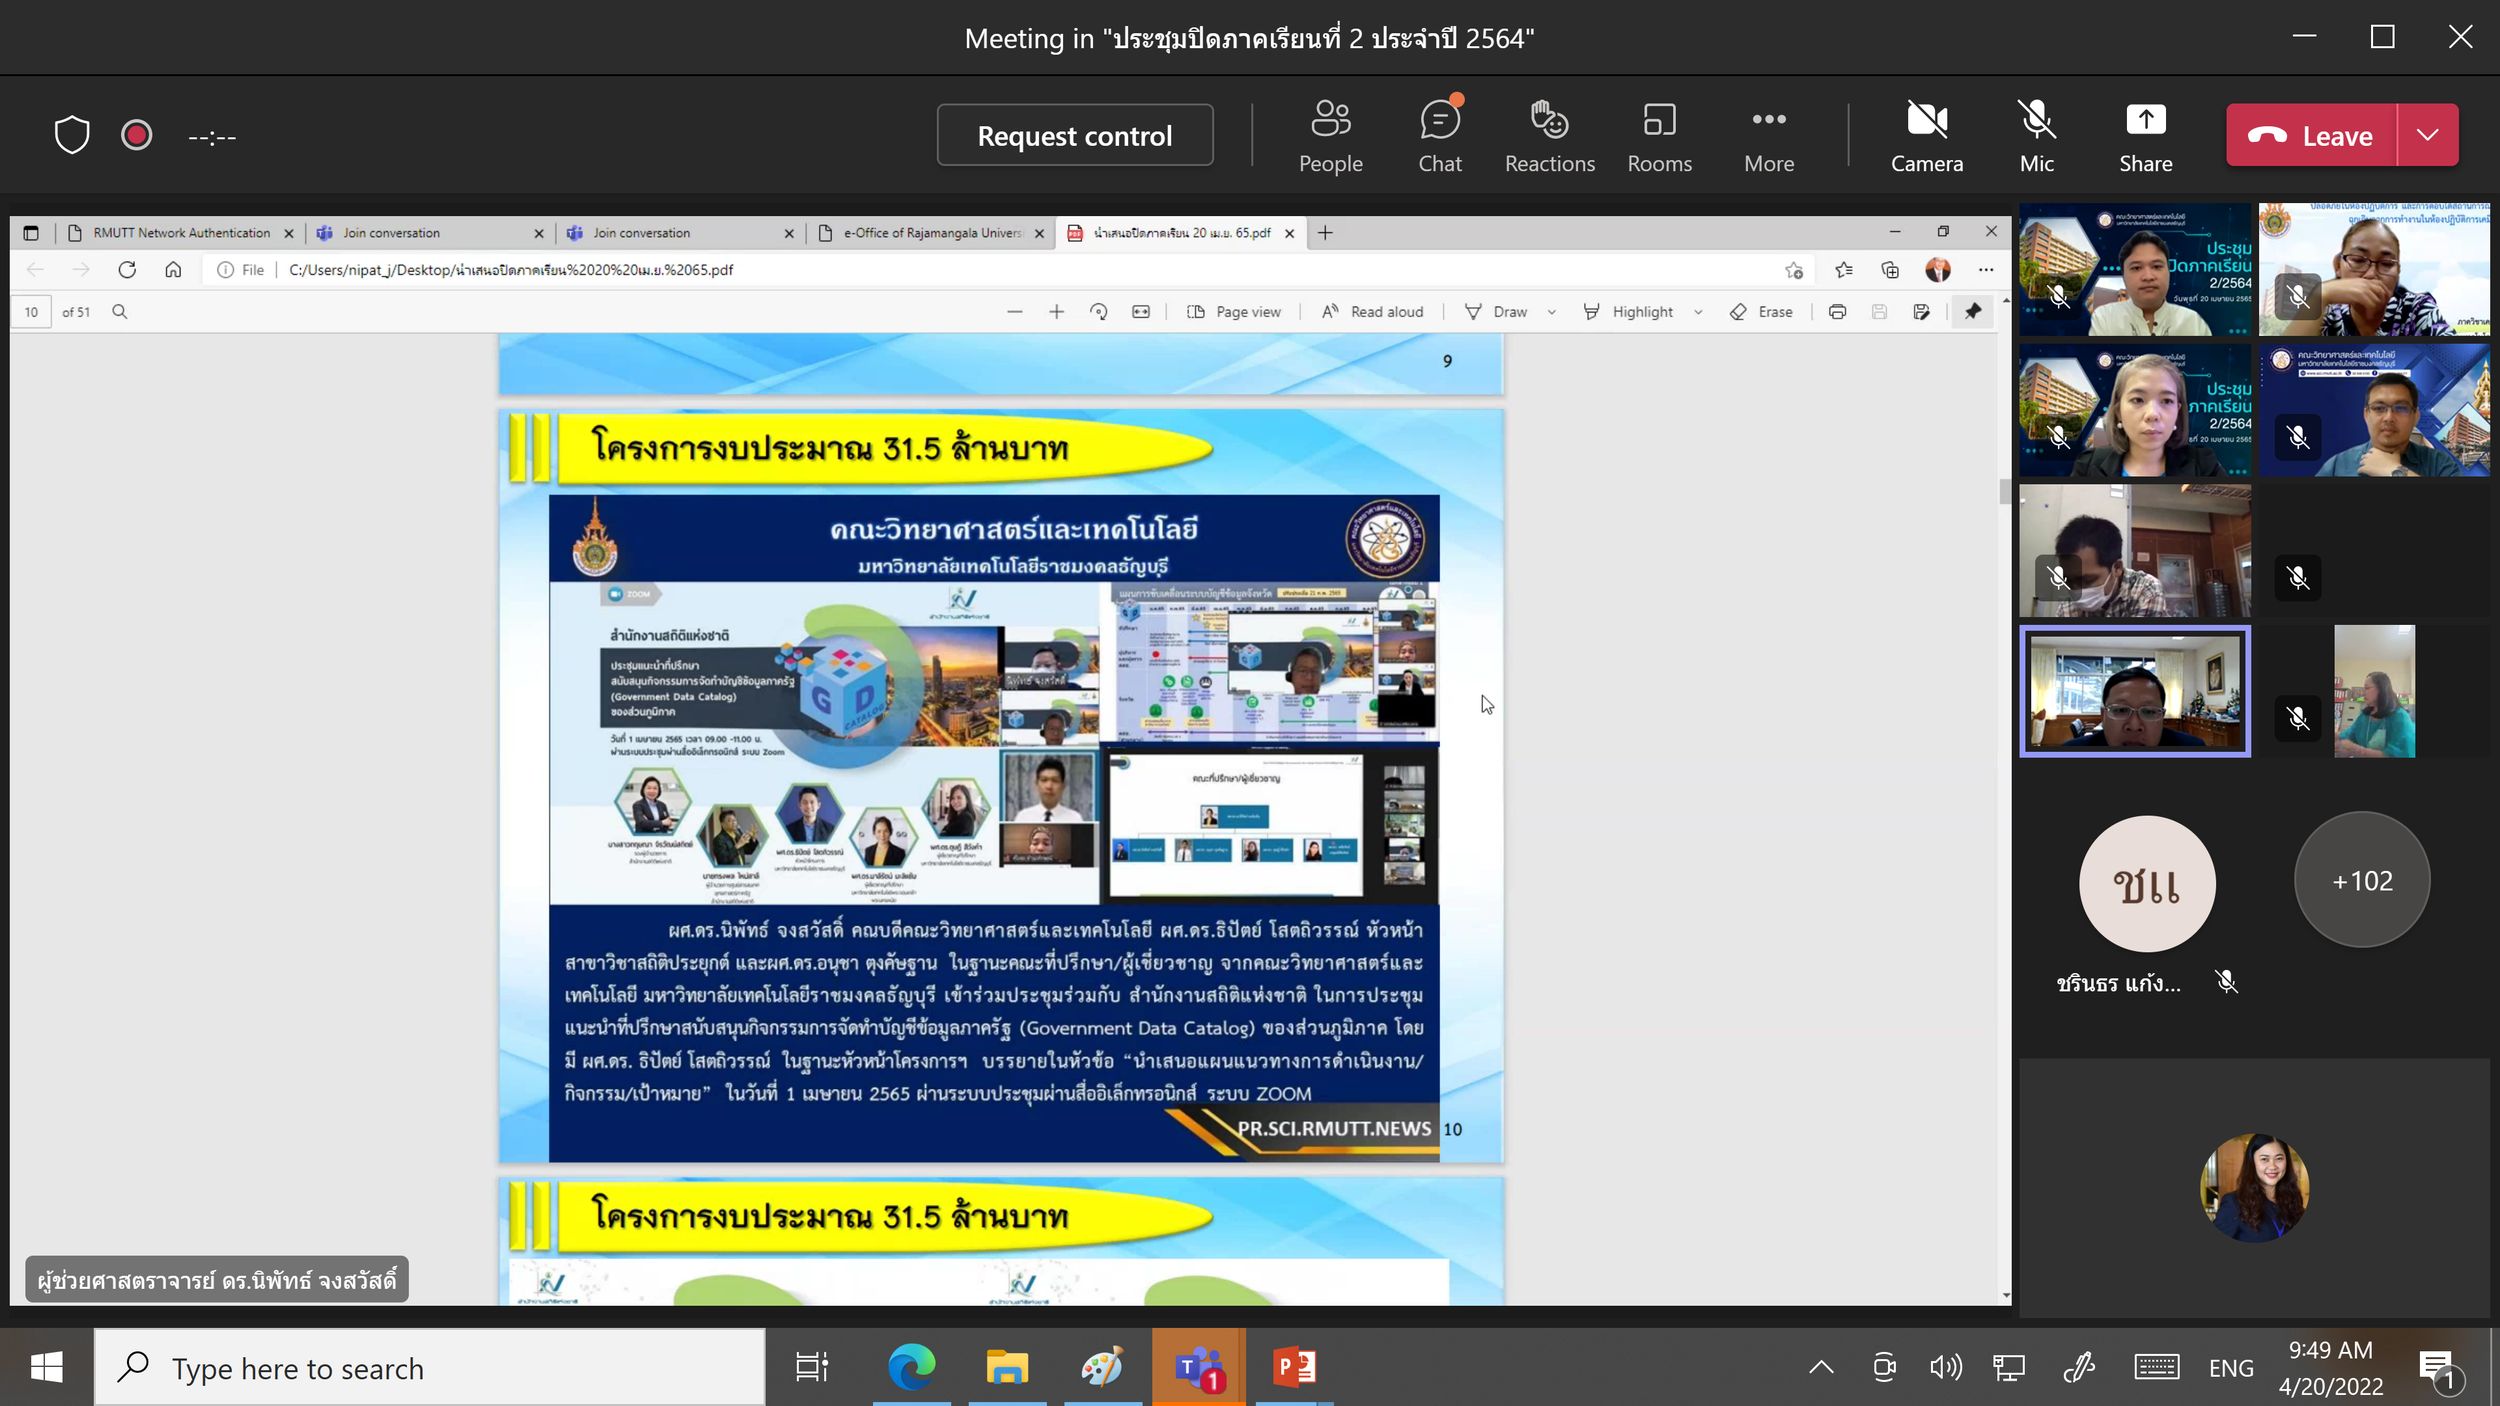
Task: Open breakout Rooms
Action: tap(1659, 137)
